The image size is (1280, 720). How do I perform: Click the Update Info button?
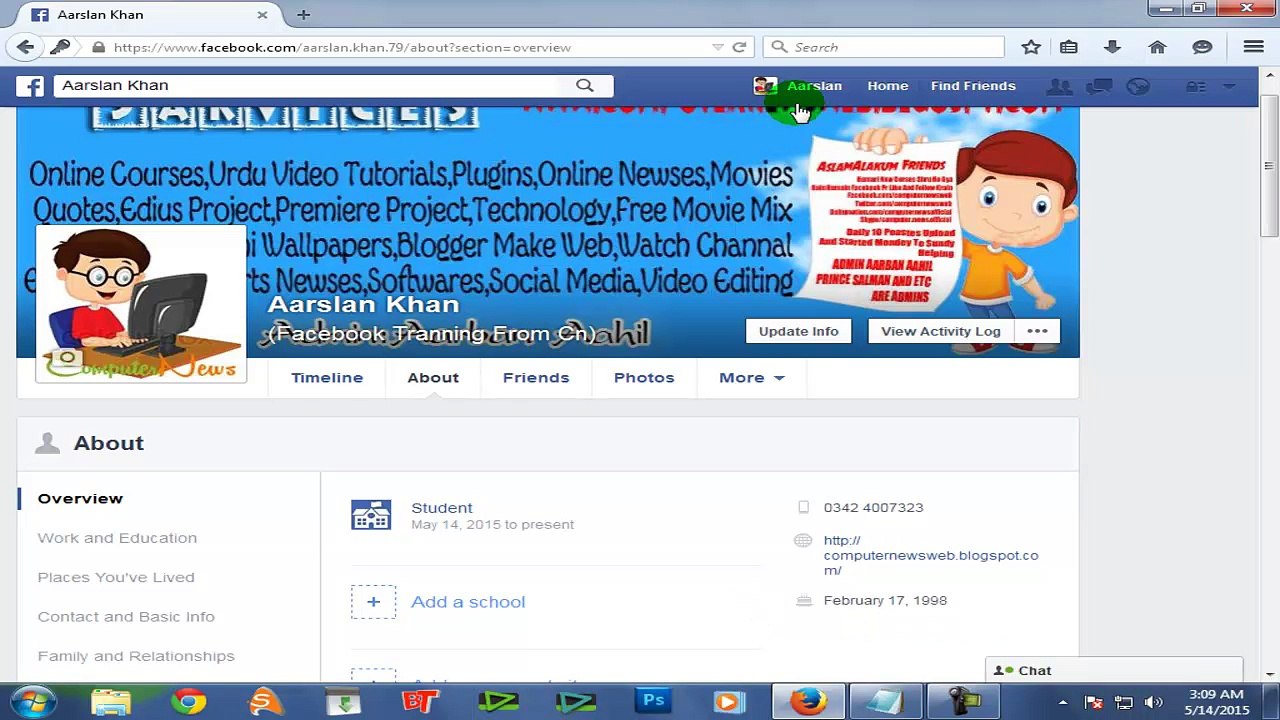coord(798,331)
